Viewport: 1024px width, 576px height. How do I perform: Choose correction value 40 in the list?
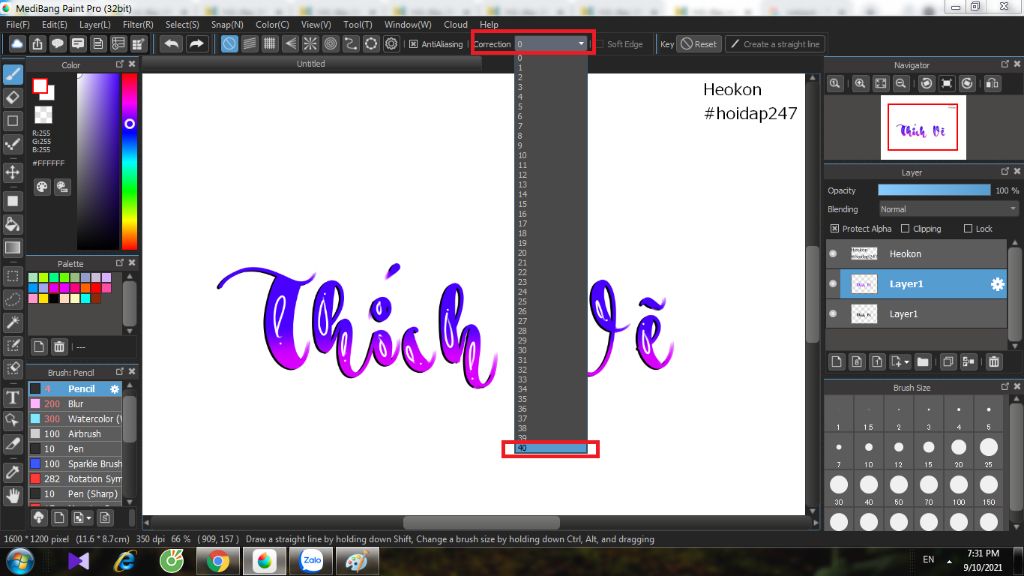click(x=551, y=448)
